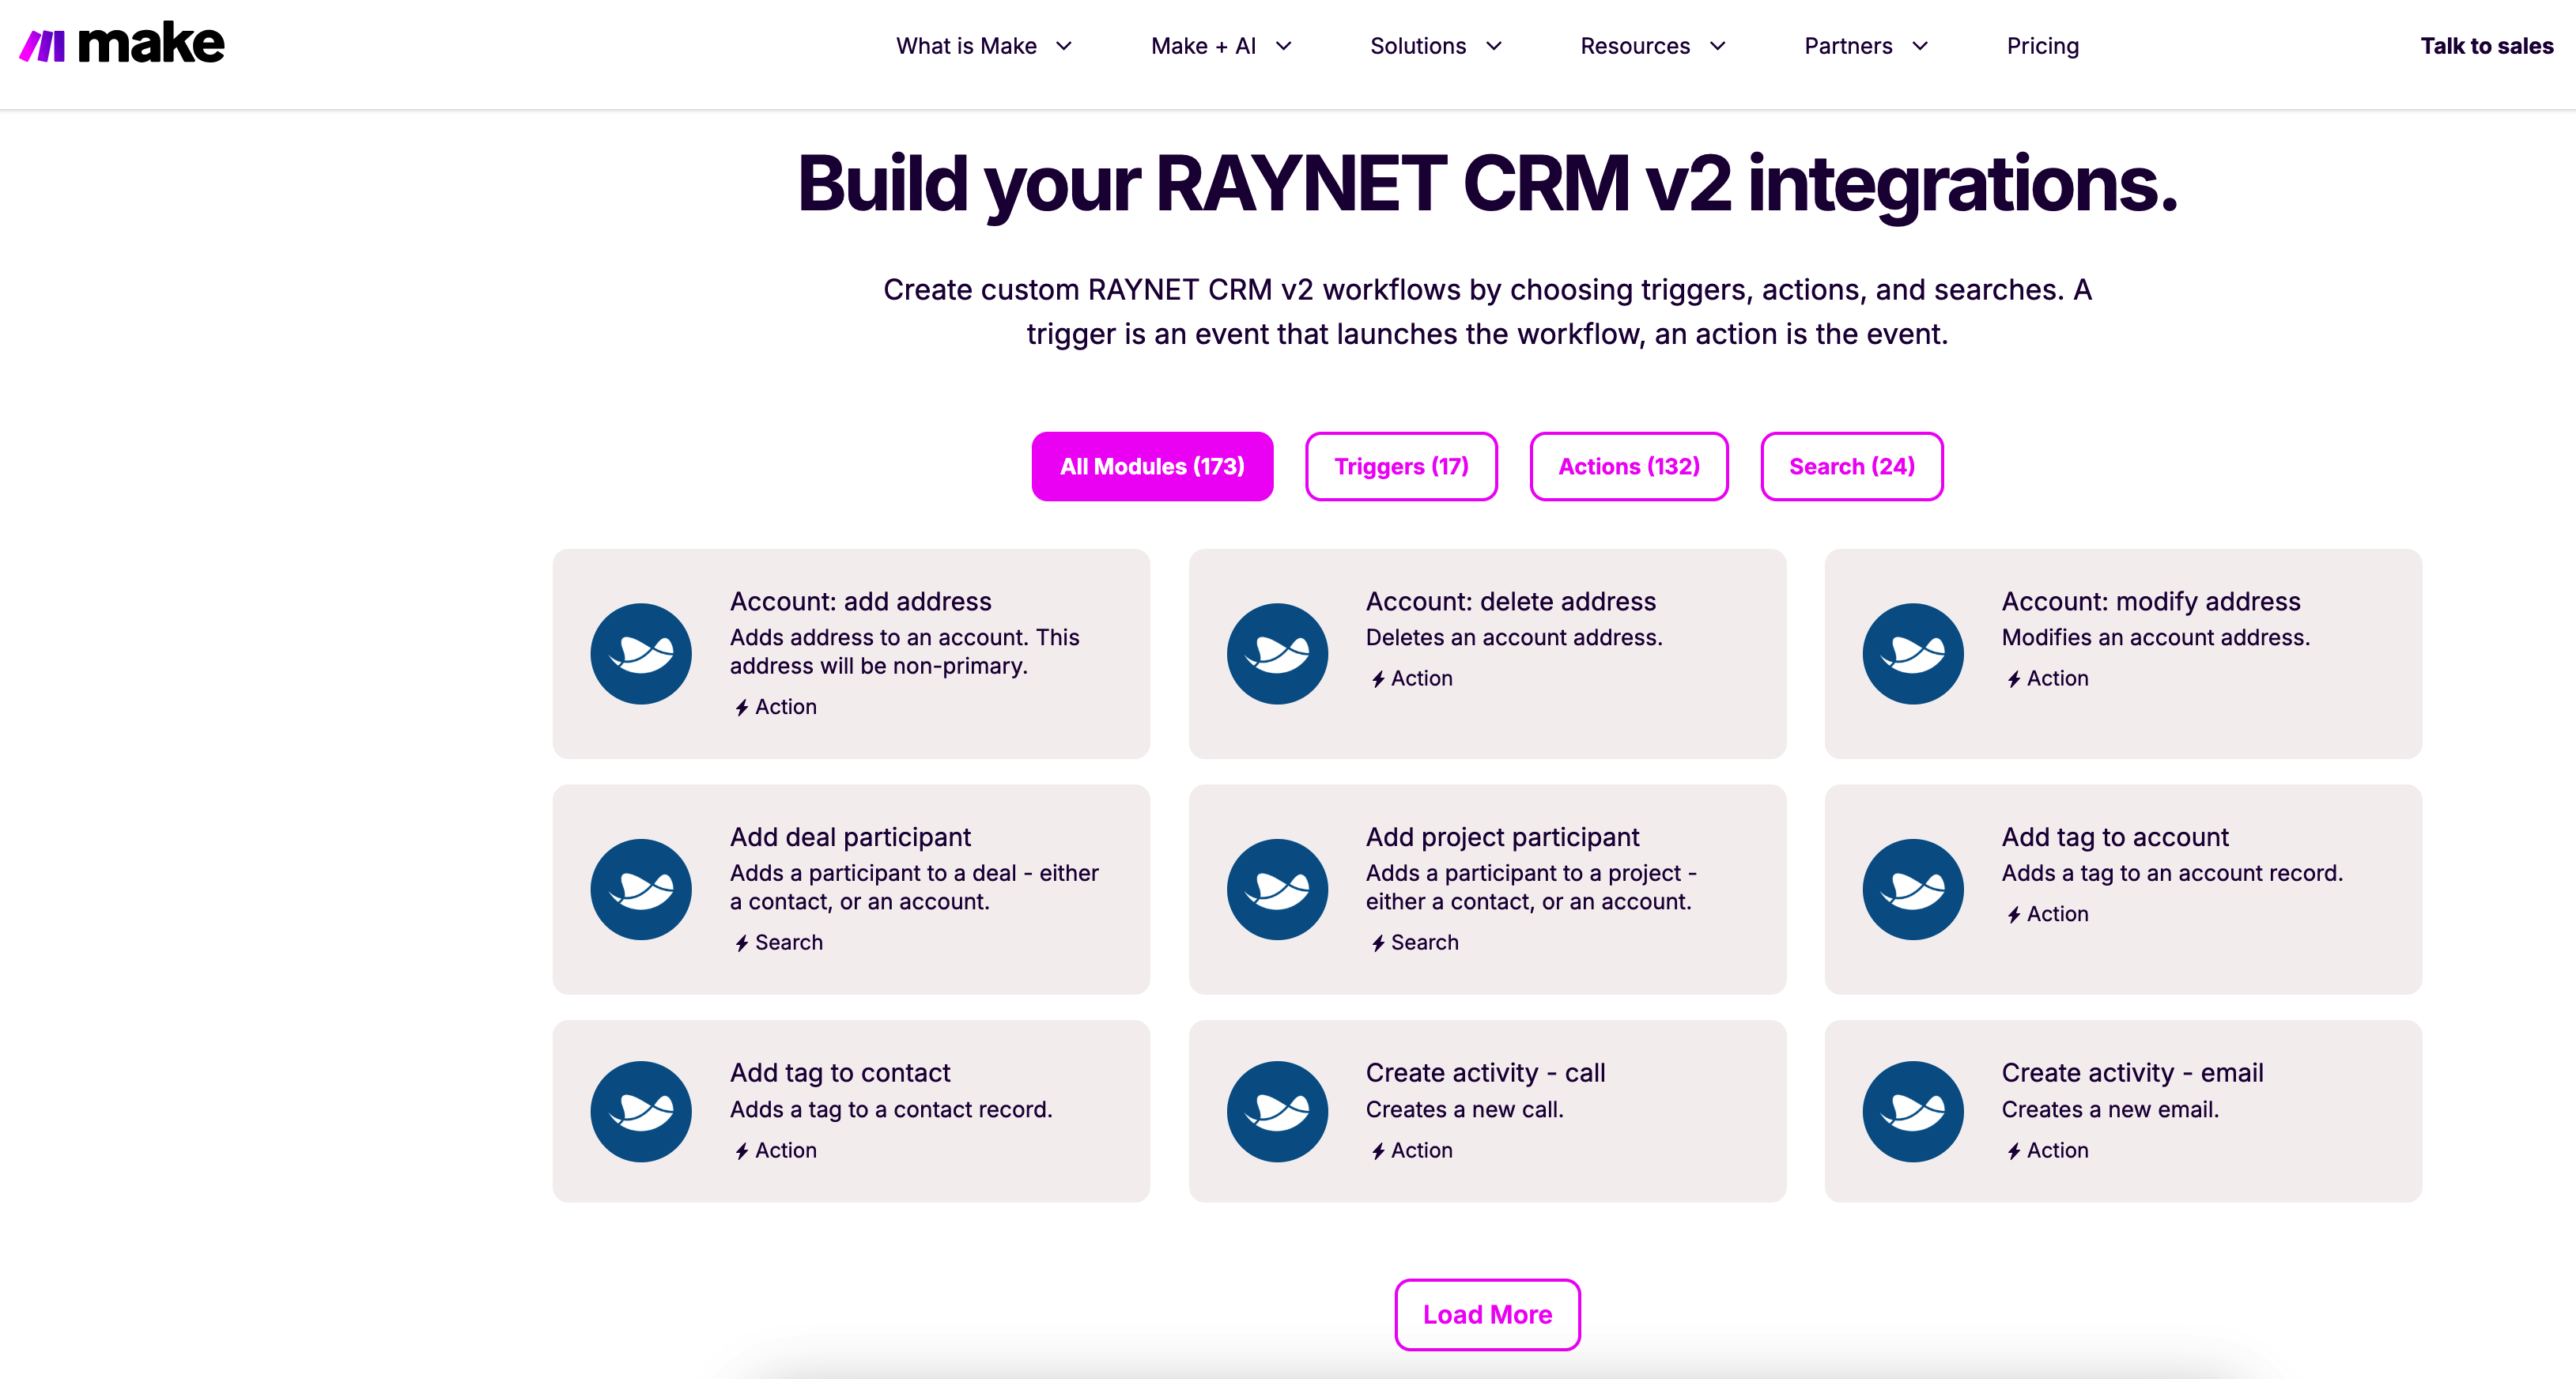Click RAYNET icon on Add project participant card

(1277, 889)
